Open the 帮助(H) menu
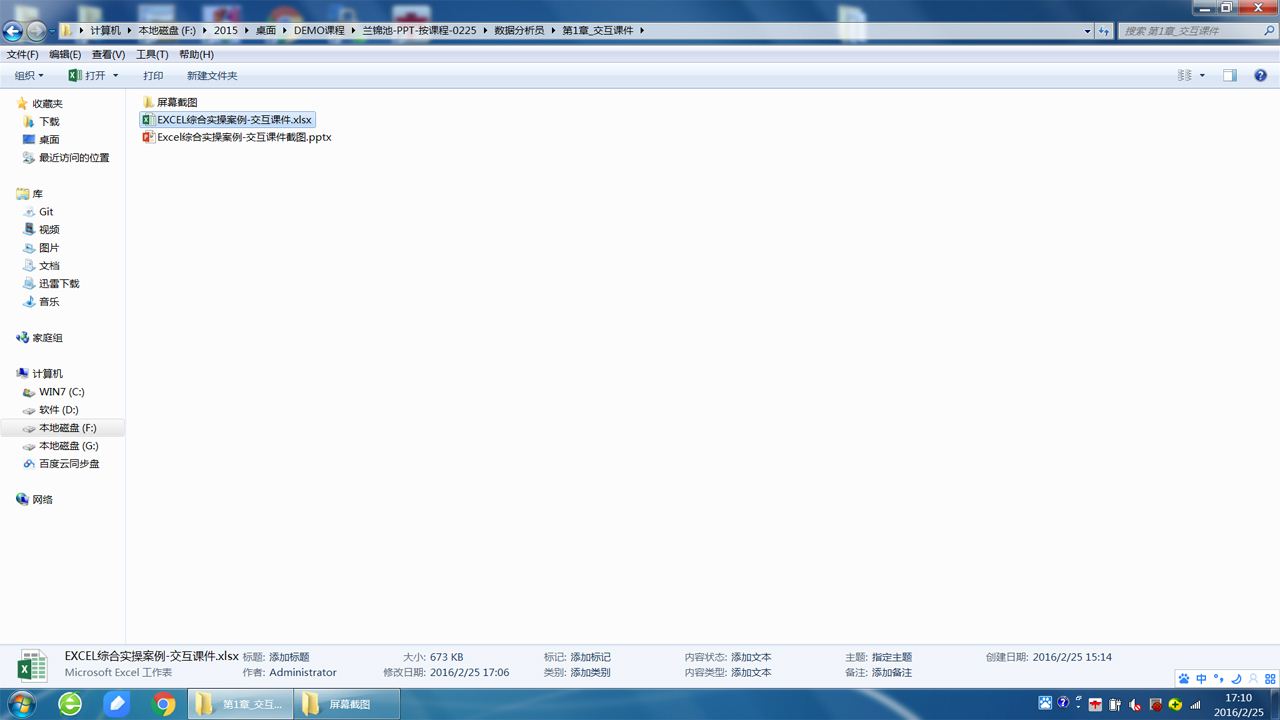 196,55
